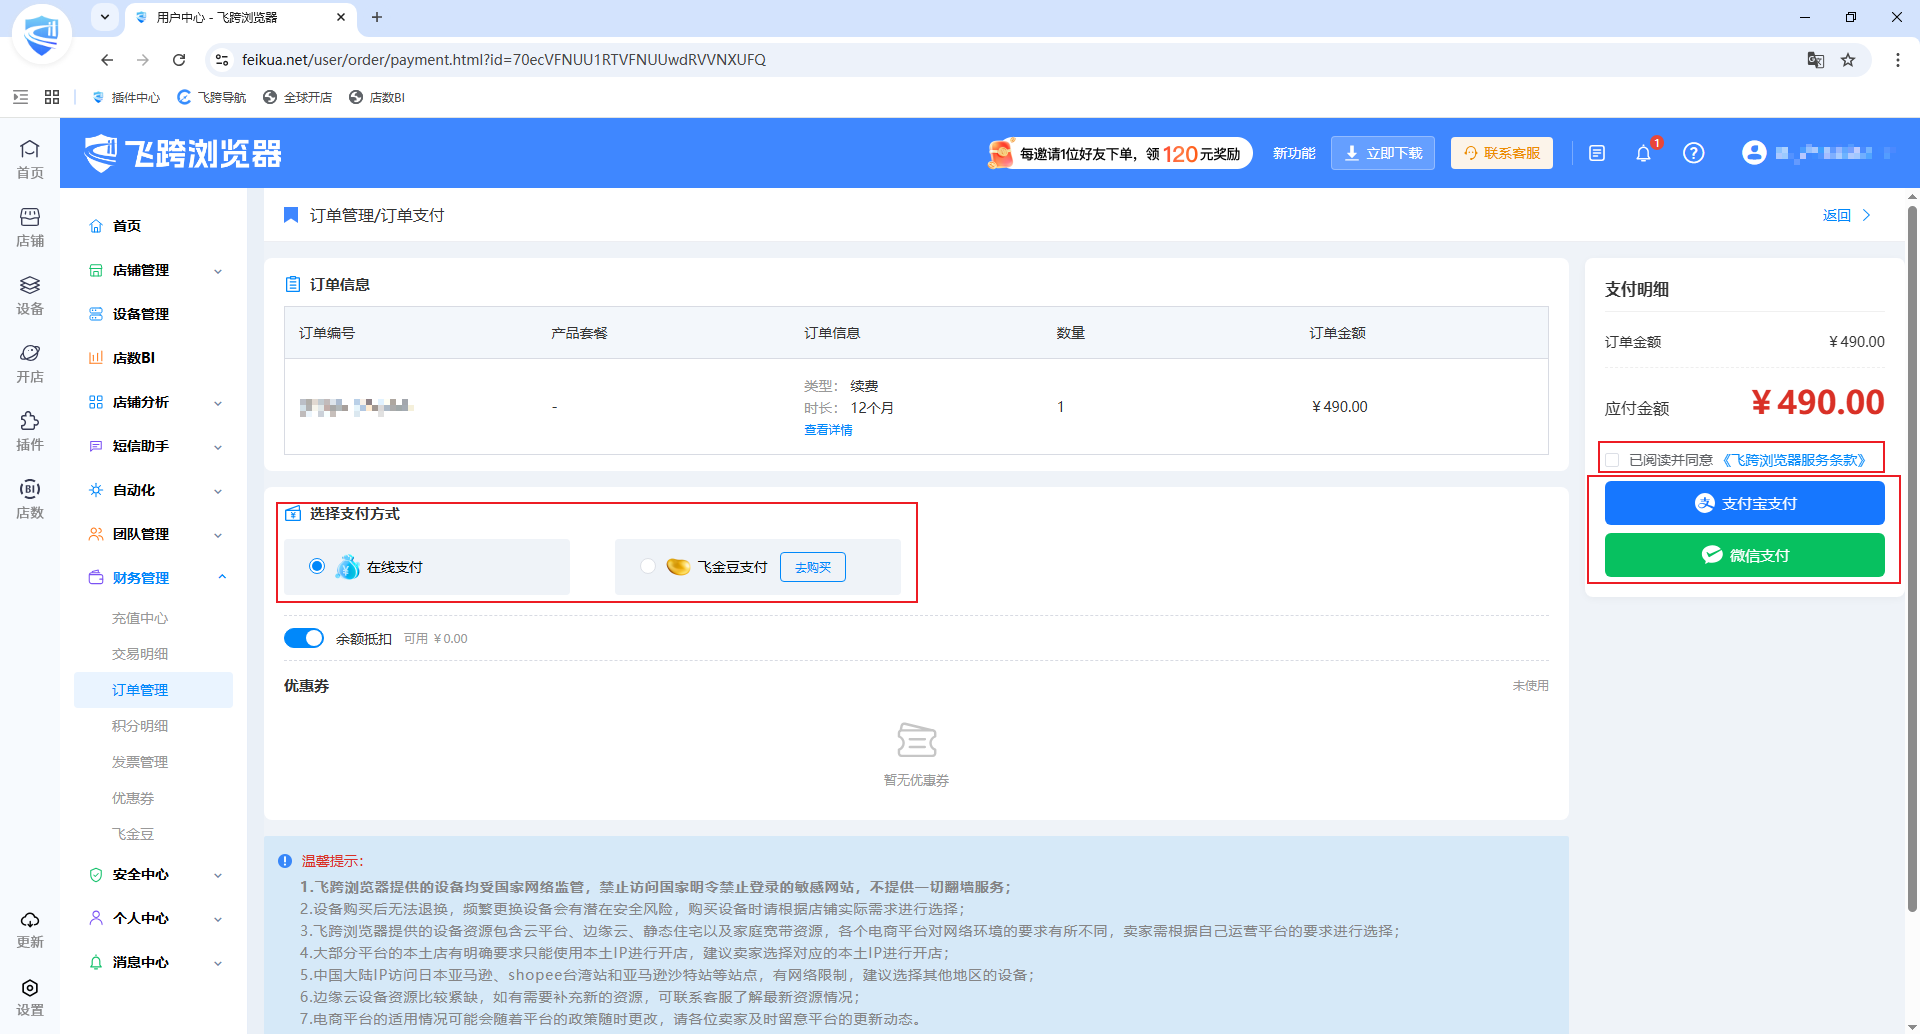The width and height of the screenshot is (1920, 1034).
Task: Open the 首页 icon in left rail
Action: (30, 159)
